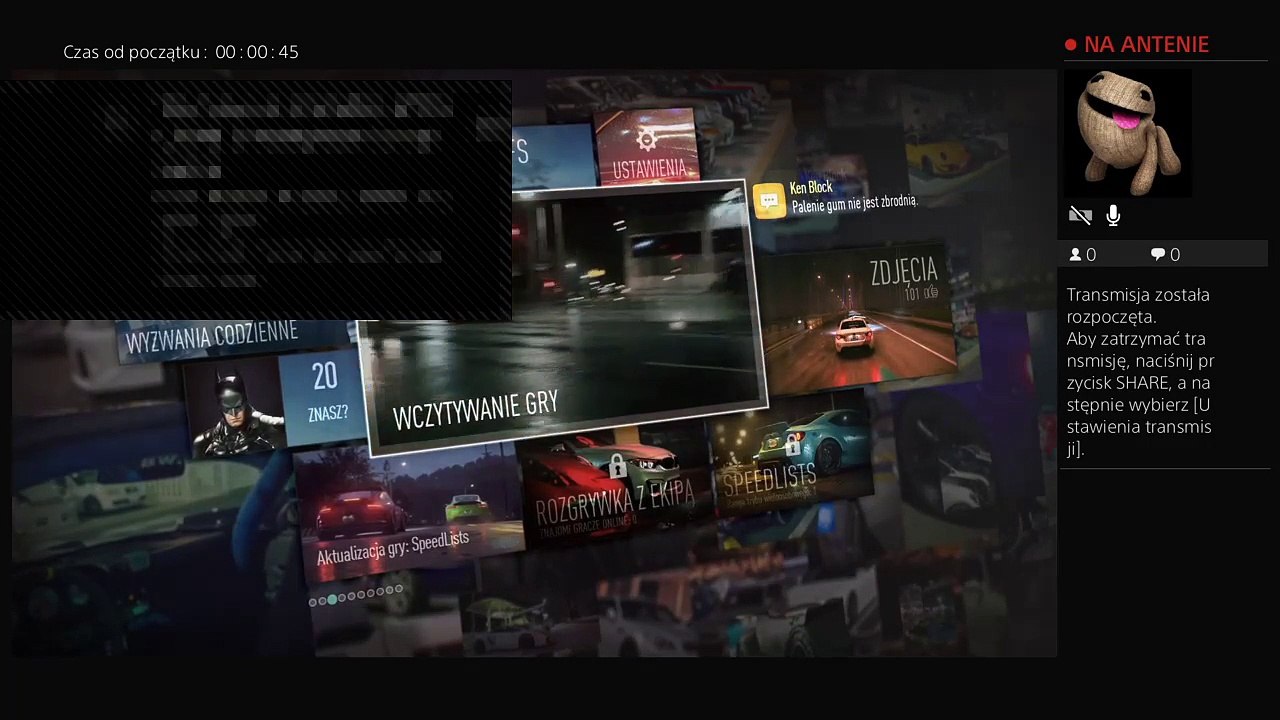Read Ken Block's message text
The height and width of the screenshot is (720, 1280).
tap(854, 205)
